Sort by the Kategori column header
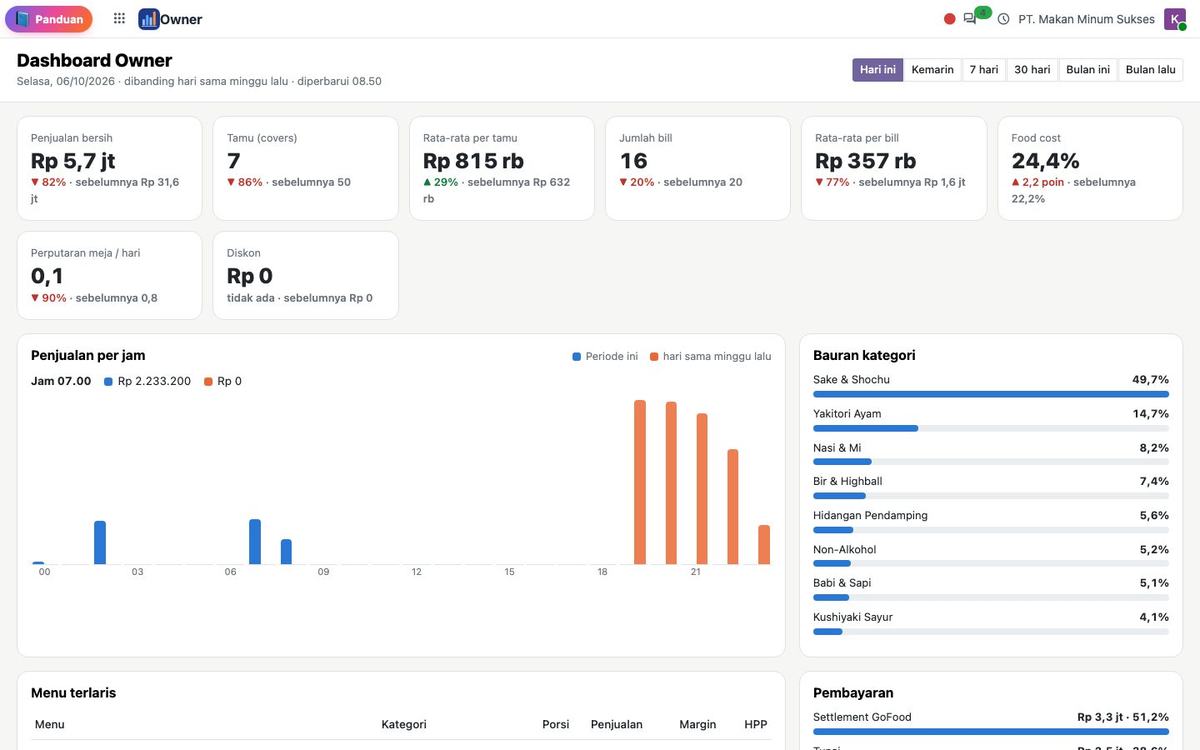This screenshot has width=1200, height=750. pyautogui.click(x=404, y=724)
